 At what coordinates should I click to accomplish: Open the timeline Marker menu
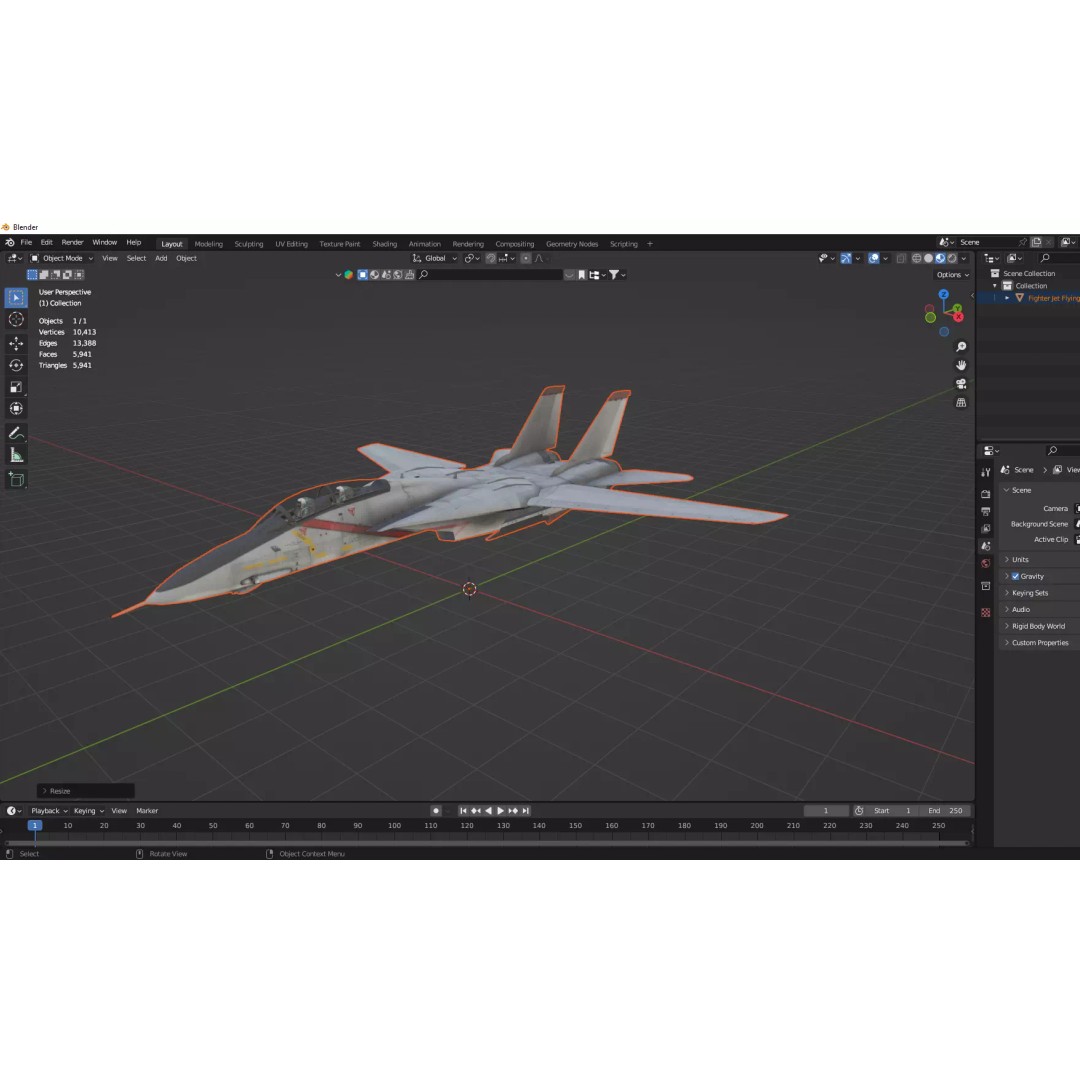[x=147, y=811]
